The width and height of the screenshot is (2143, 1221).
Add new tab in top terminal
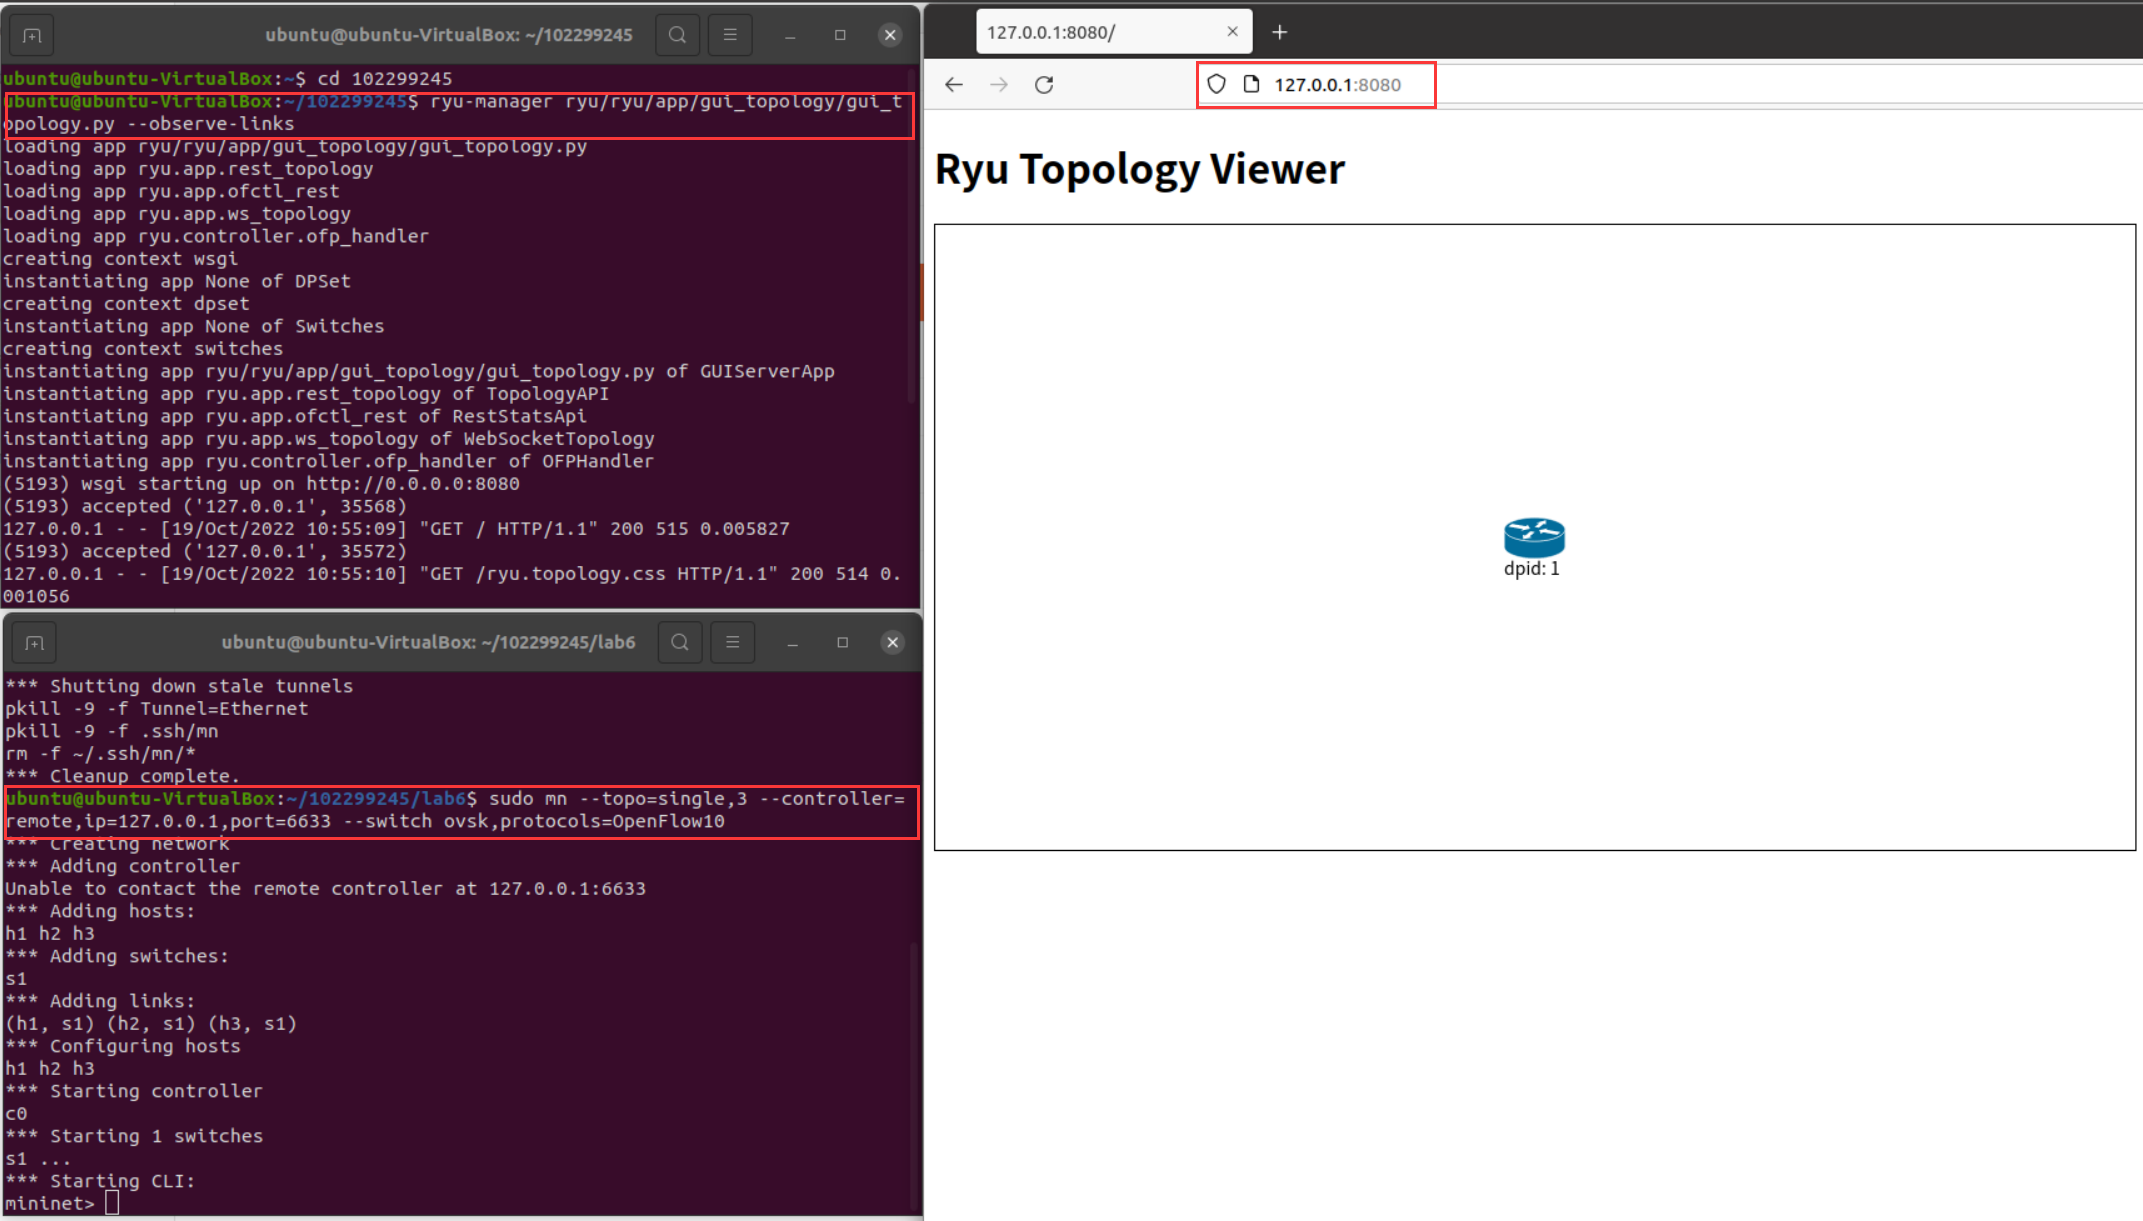[x=32, y=36]
